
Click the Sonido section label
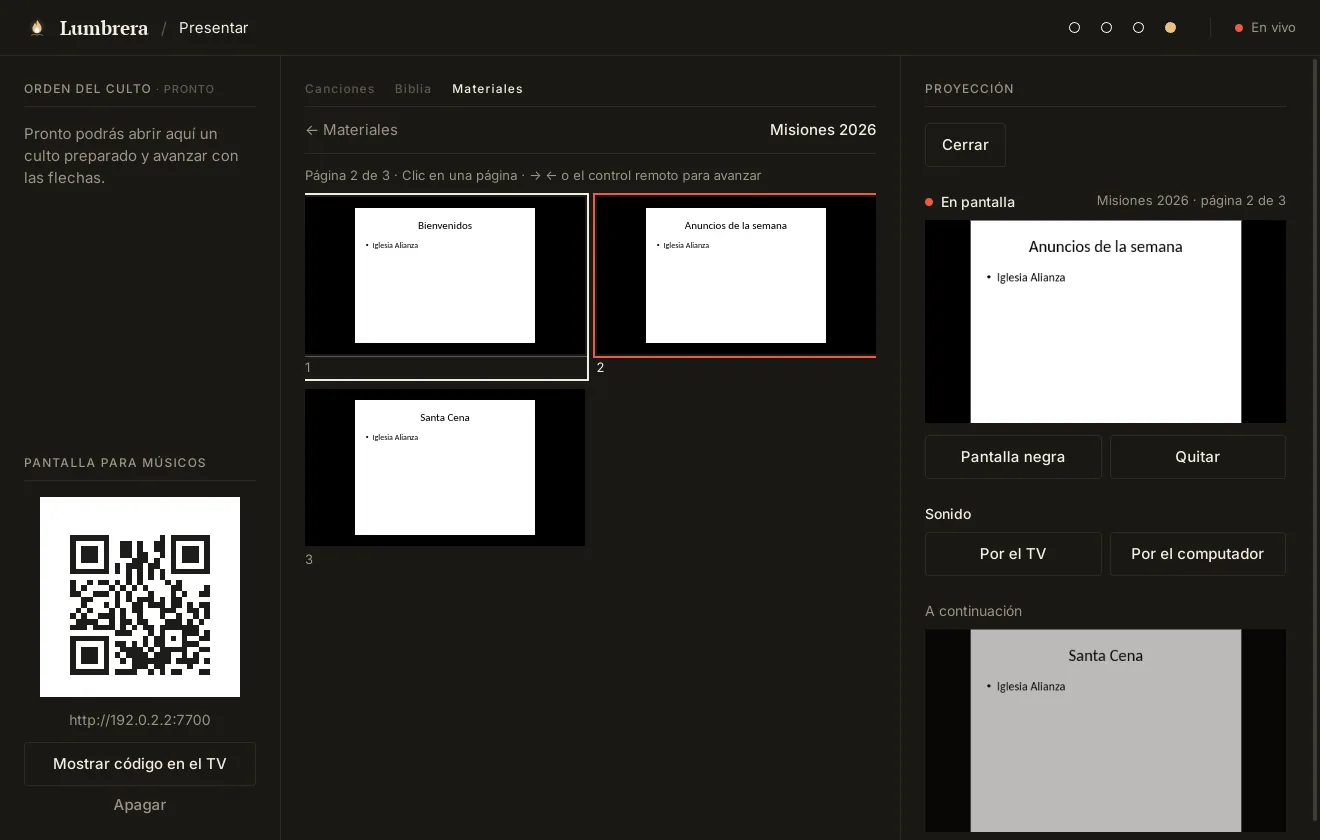(x=948, y=514)
